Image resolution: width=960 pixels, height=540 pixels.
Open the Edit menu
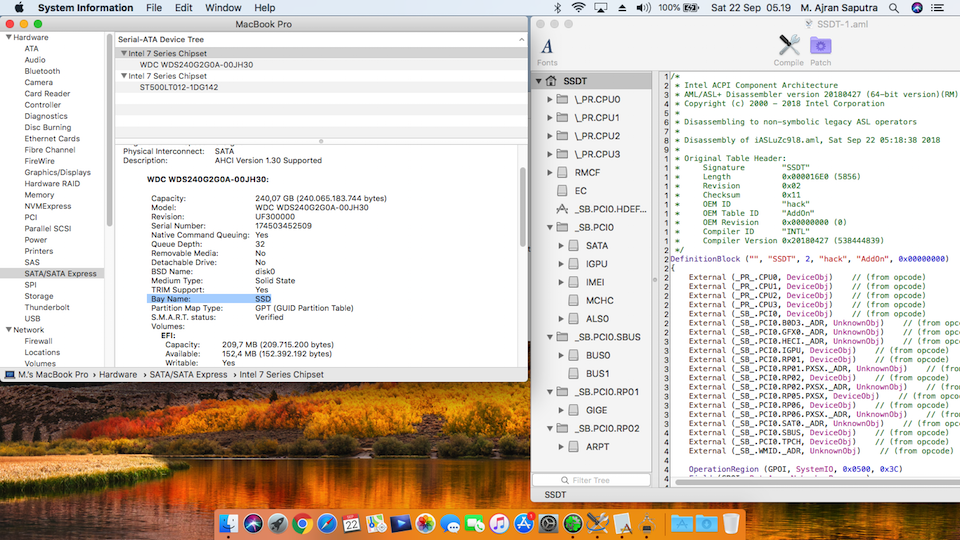pos(183,8)
